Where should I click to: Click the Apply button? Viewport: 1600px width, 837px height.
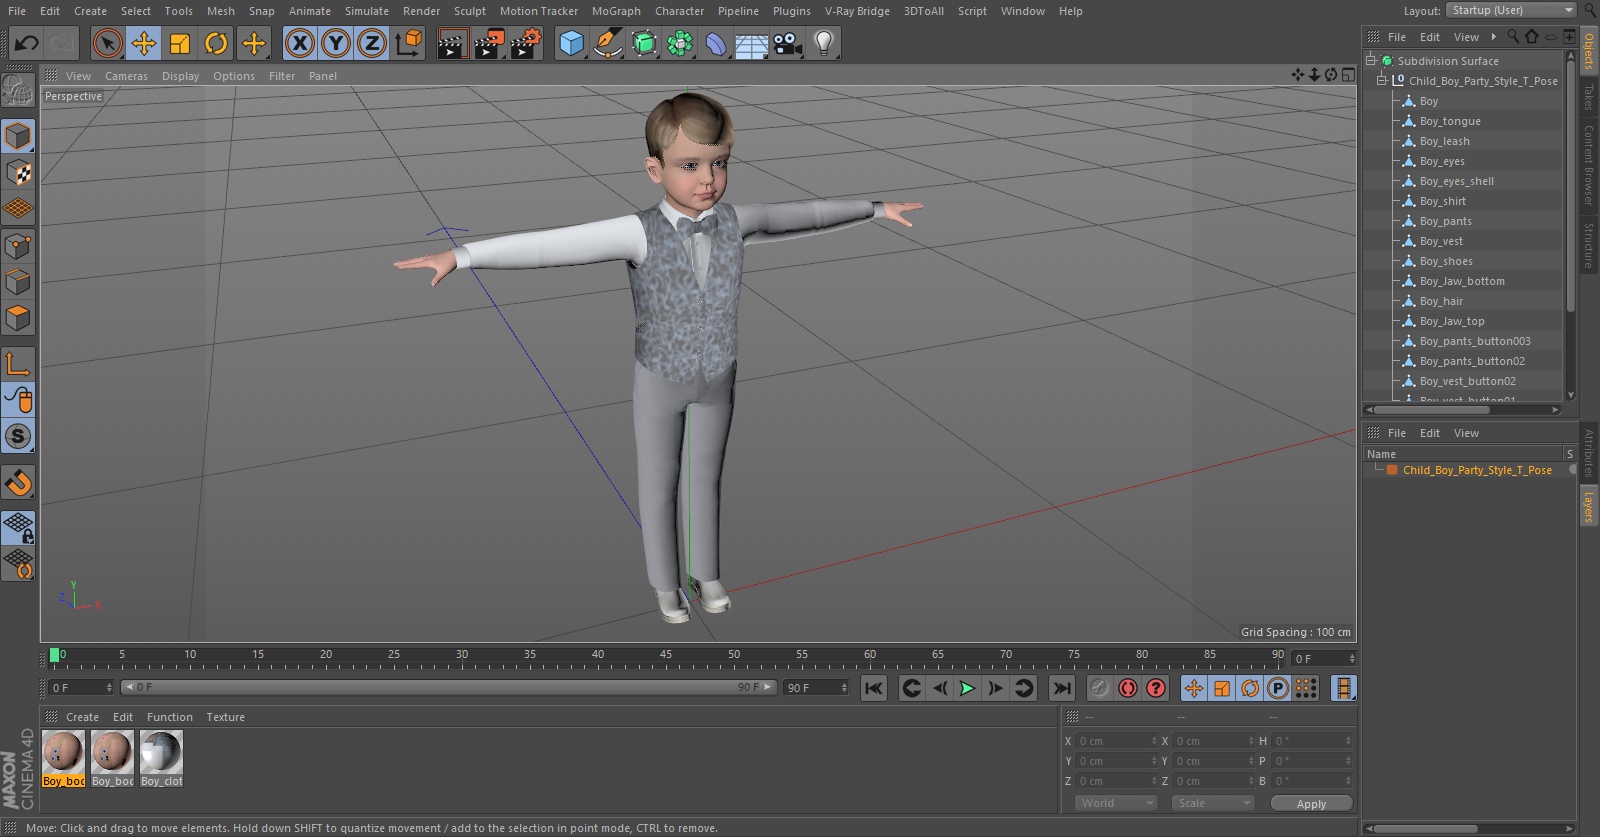tap(1311, 803)
